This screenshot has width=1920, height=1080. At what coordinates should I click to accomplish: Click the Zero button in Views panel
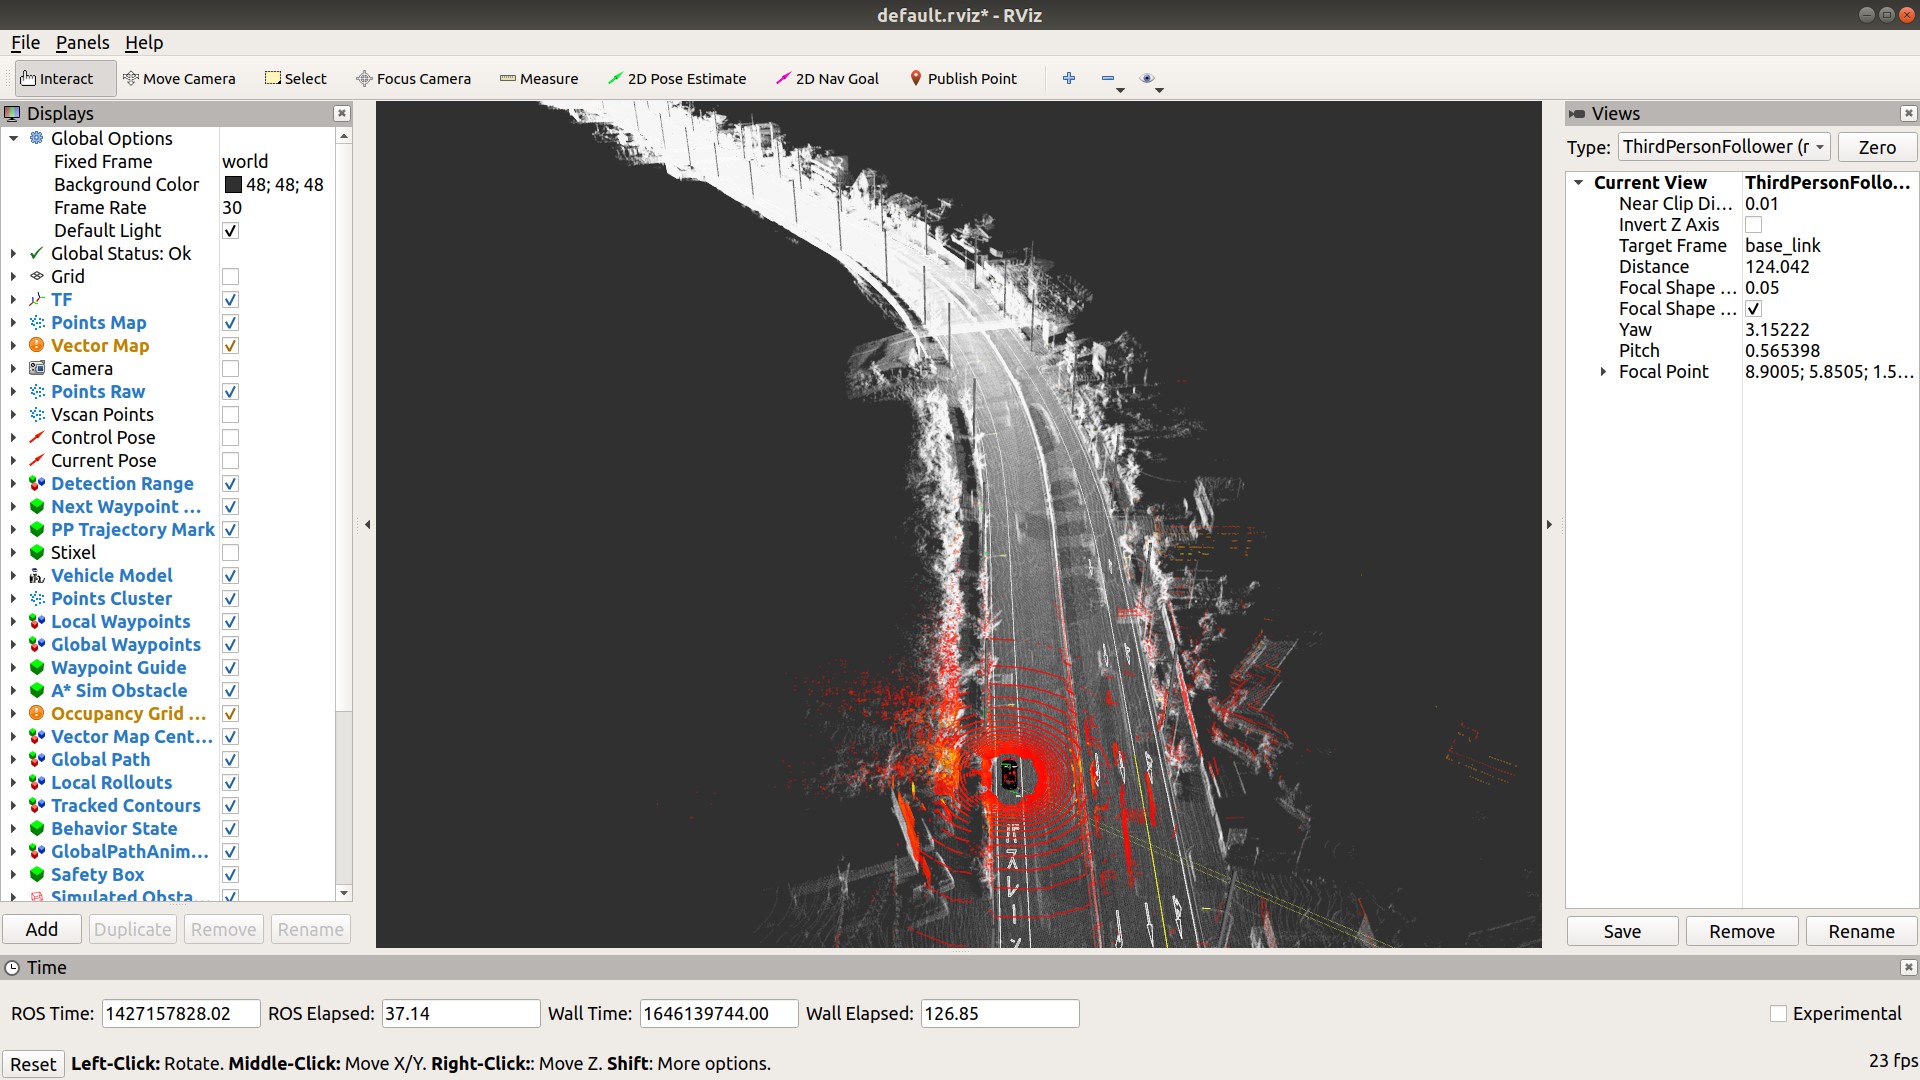point(1876,146)
